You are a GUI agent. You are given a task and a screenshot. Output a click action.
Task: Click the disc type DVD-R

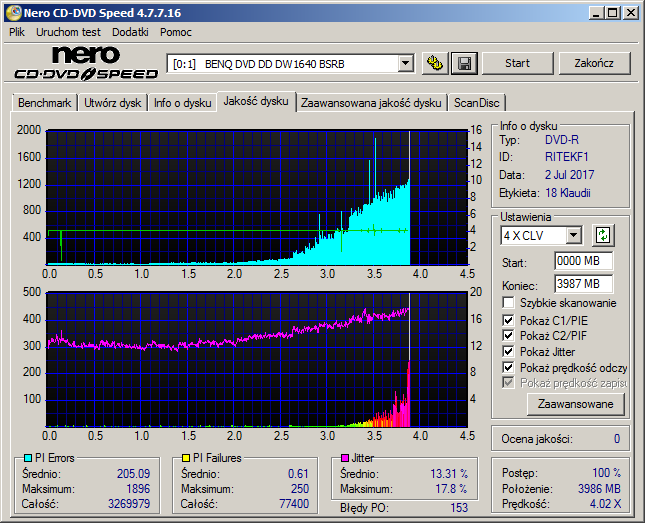coord(562,140)
